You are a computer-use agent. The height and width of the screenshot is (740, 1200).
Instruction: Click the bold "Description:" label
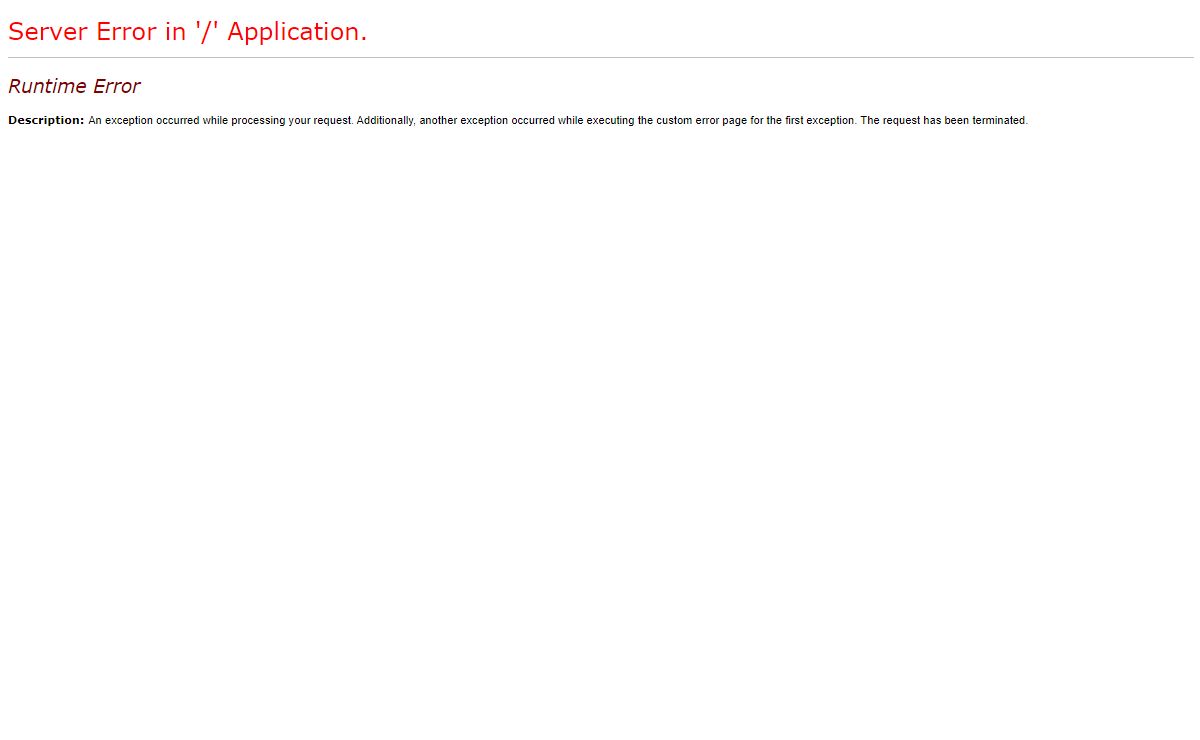(46, 120)
